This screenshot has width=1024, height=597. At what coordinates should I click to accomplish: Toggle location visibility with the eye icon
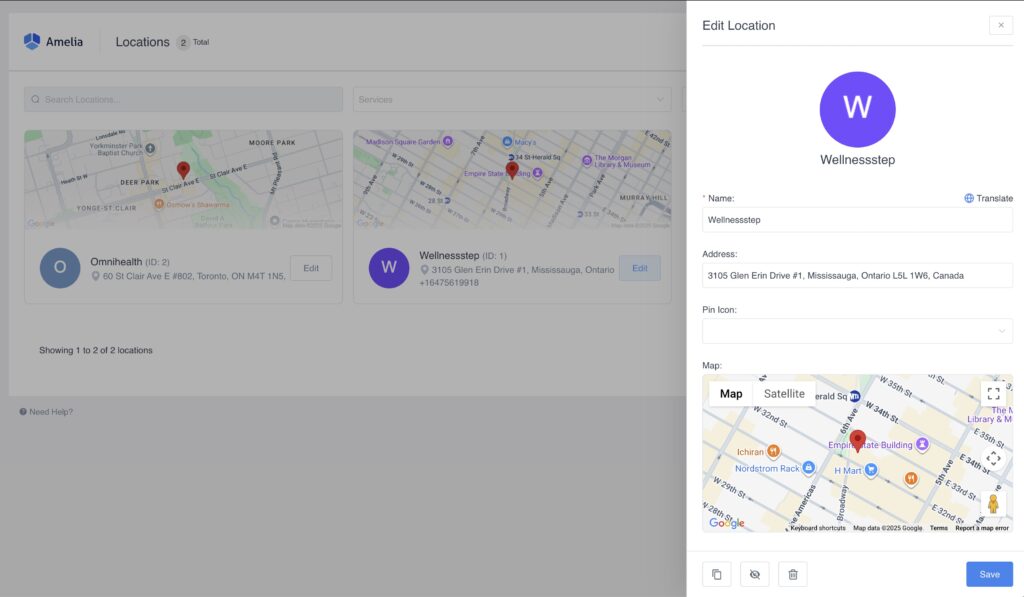755,574
